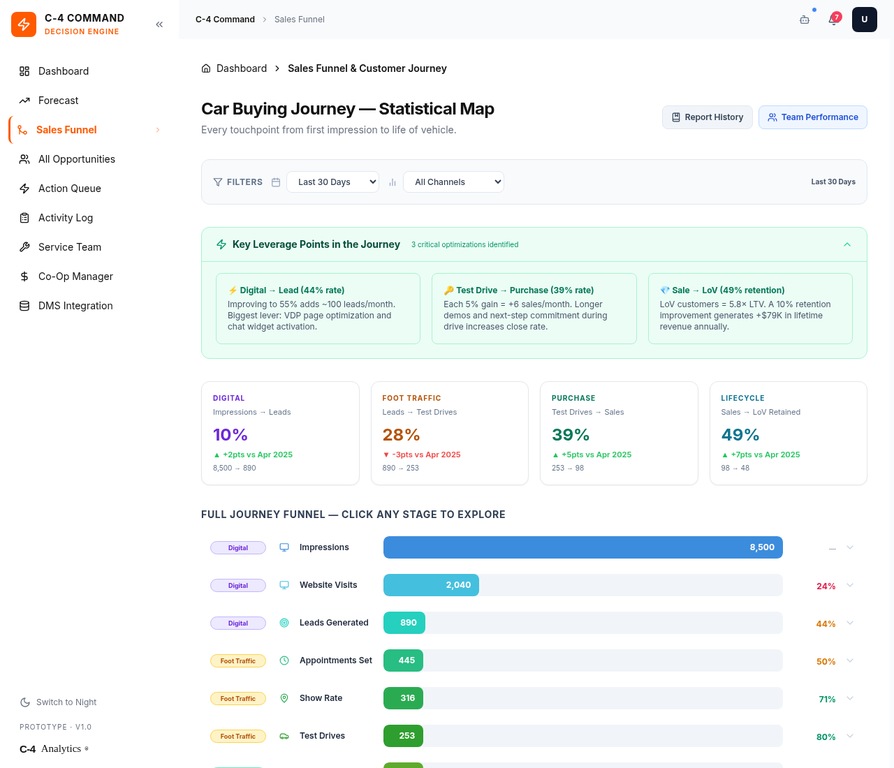Image resolution: width=894 pixels, height=768 pixels.
Task: Expand the Website Visits row chevron
Action: tap(850, 585)
